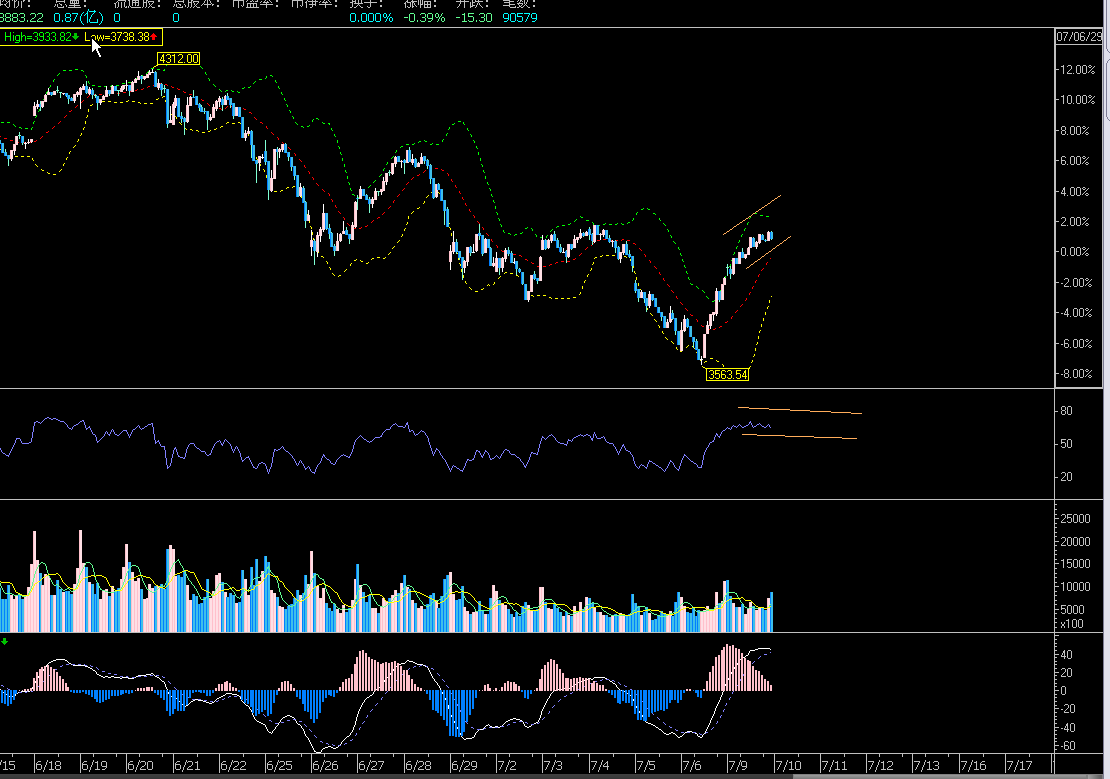Select the lower orange trend line on RSI panel
Viewport: 1110px width, 779px height.
click(799, 436)
